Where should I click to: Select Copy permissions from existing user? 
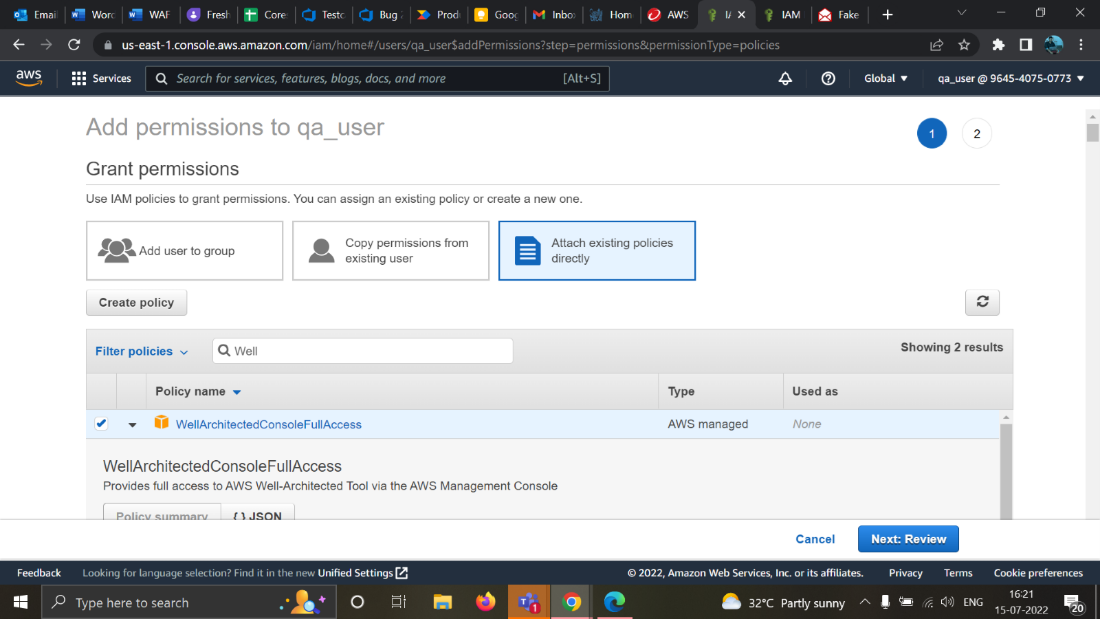click(x=391, y=251)
